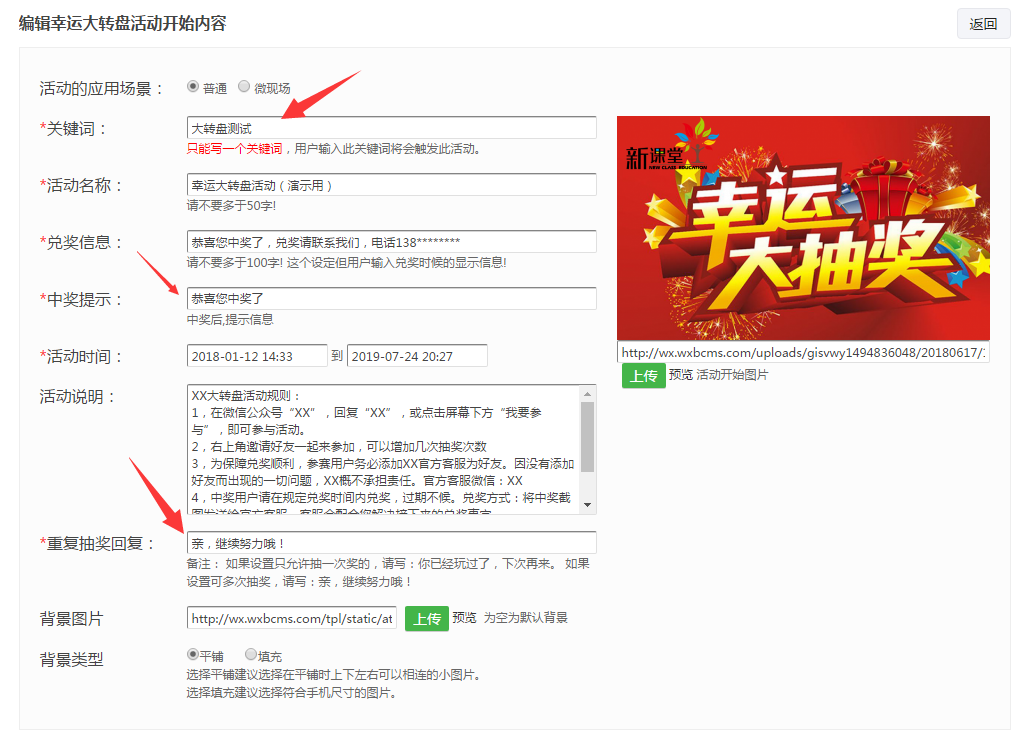Choose 填充 background type
This screenshot has width=1029, height=744.
(250, 654)
